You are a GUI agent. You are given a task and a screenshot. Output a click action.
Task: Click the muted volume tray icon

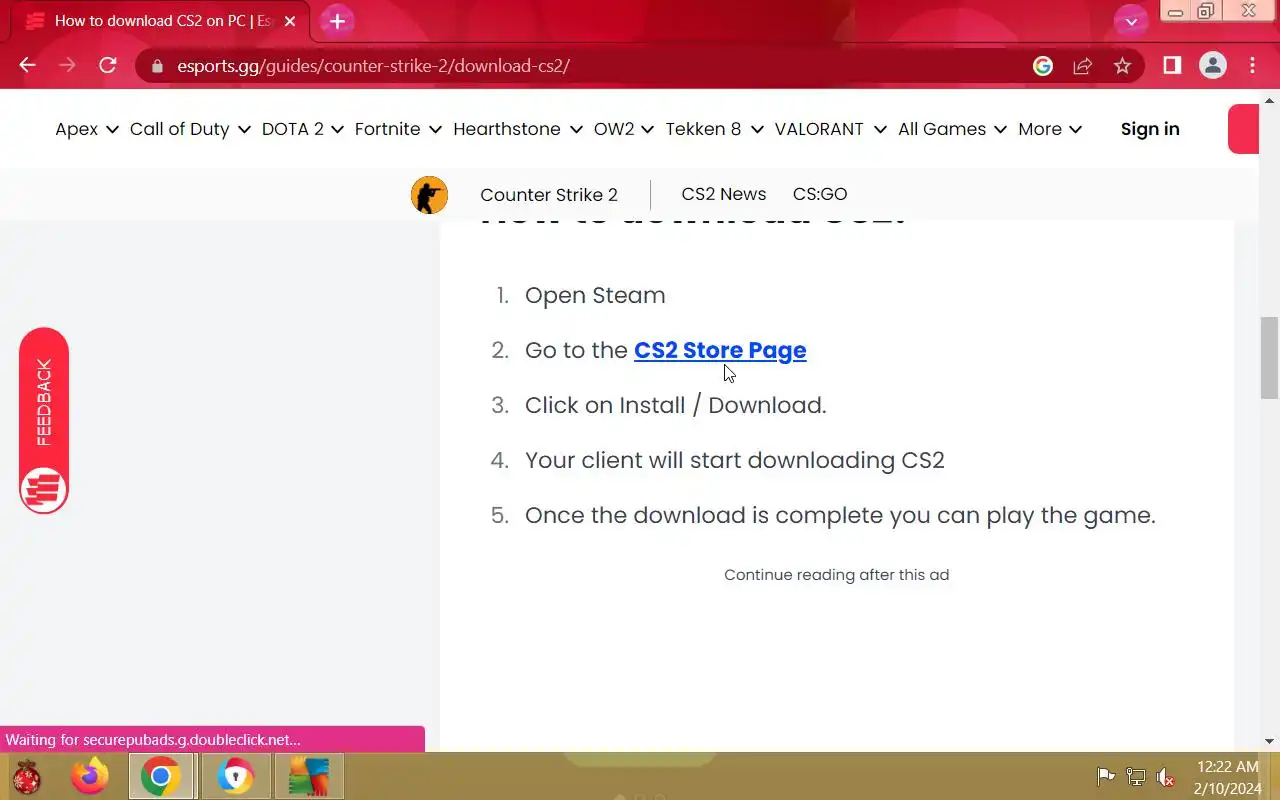click(1166, 777)
